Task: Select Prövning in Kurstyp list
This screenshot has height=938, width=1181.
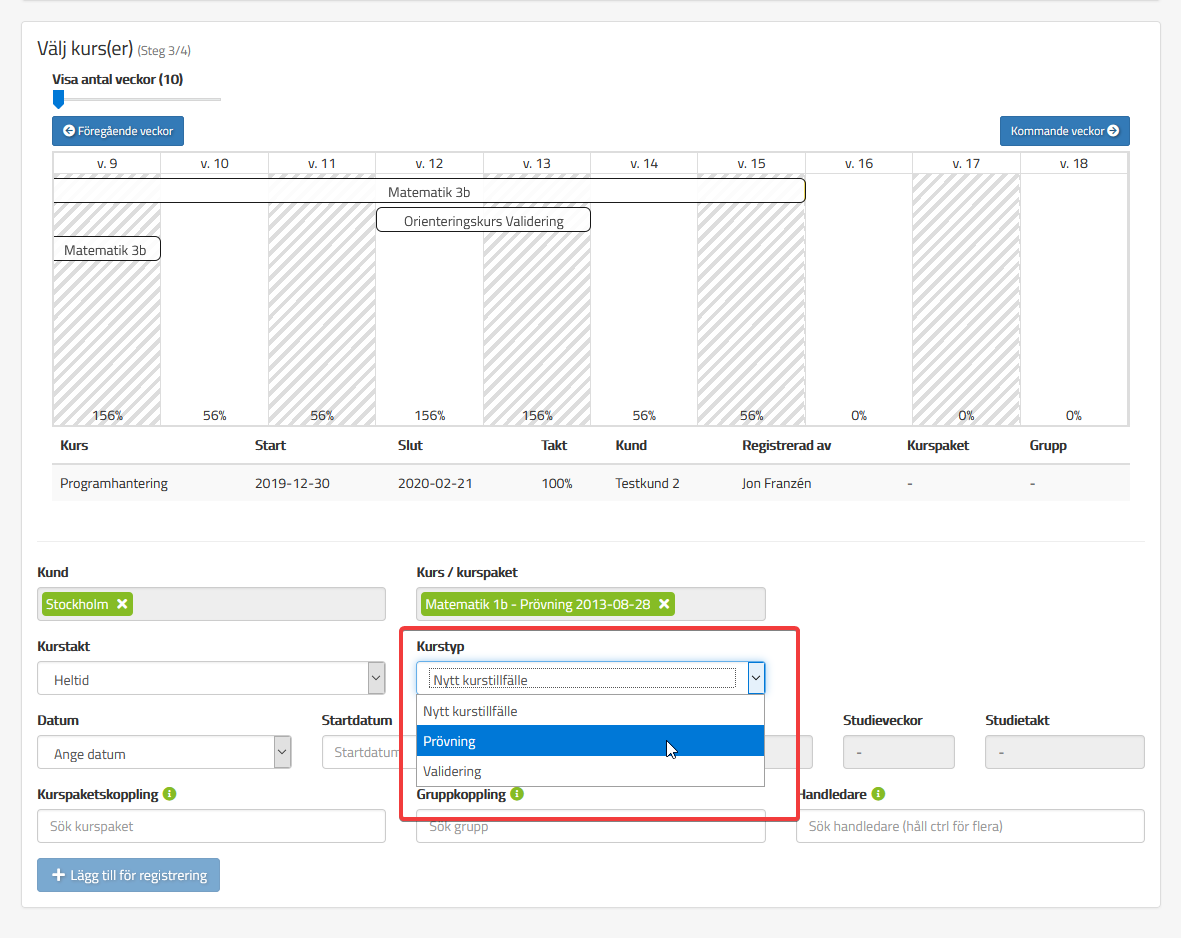Action: tap(590, 741)
